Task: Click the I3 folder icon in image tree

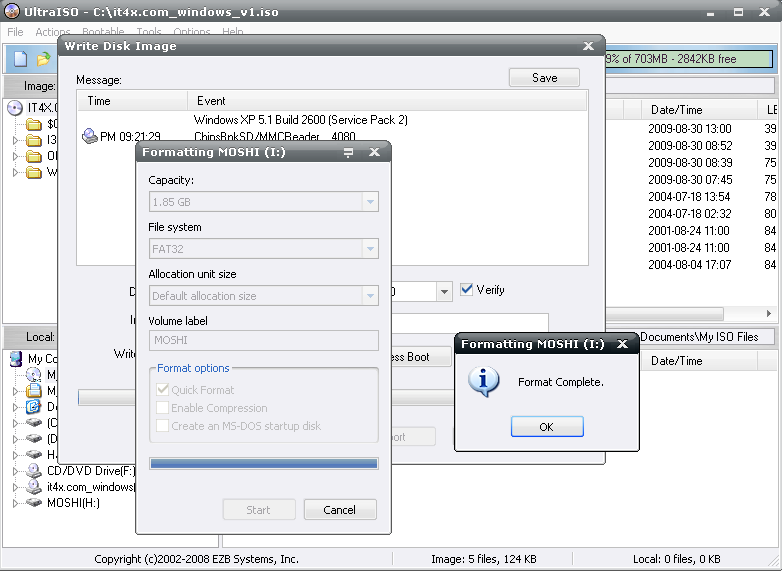Action: coord(33,140)
